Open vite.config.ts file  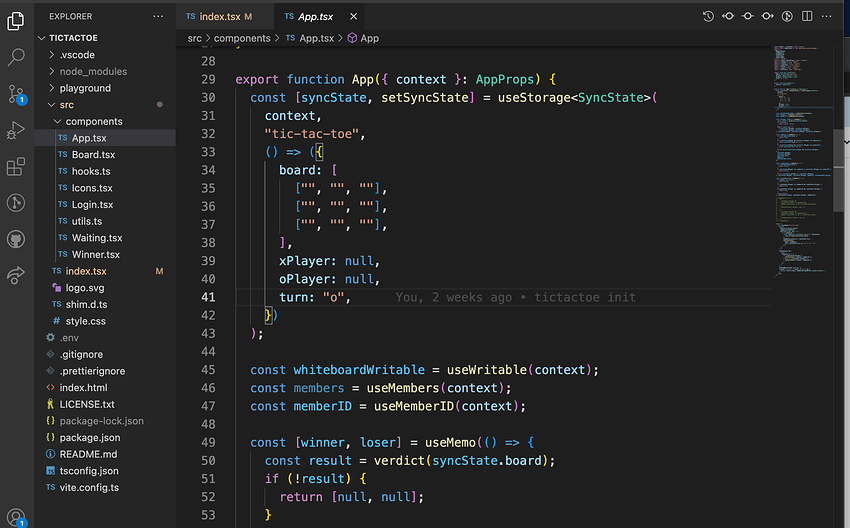(x=105, y=487)
